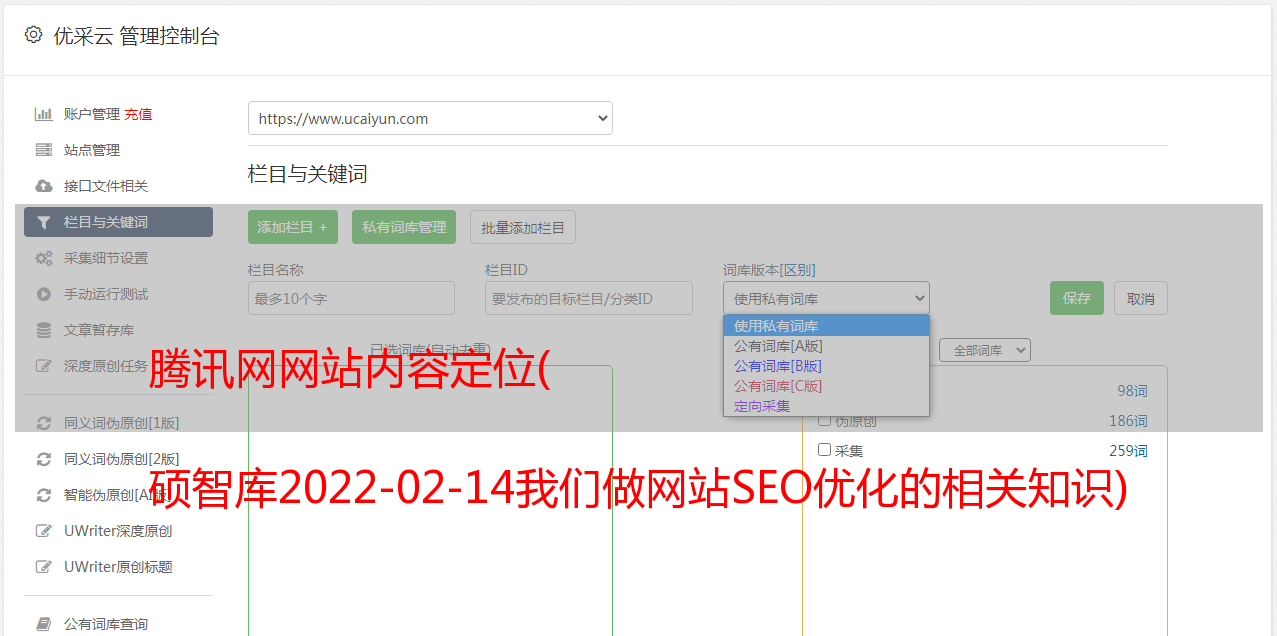Click the 186词 count
This screenshot has height=636, width=1277.
click(x=1128, y=421)
